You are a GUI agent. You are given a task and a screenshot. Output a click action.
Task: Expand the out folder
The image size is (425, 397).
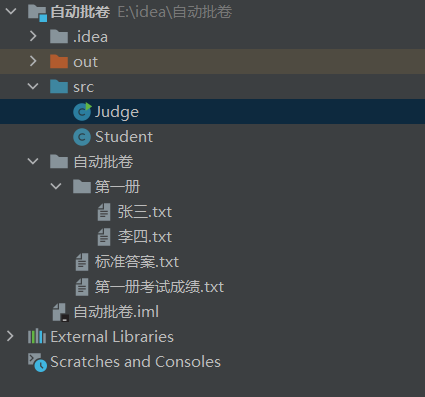pos(33,61)
